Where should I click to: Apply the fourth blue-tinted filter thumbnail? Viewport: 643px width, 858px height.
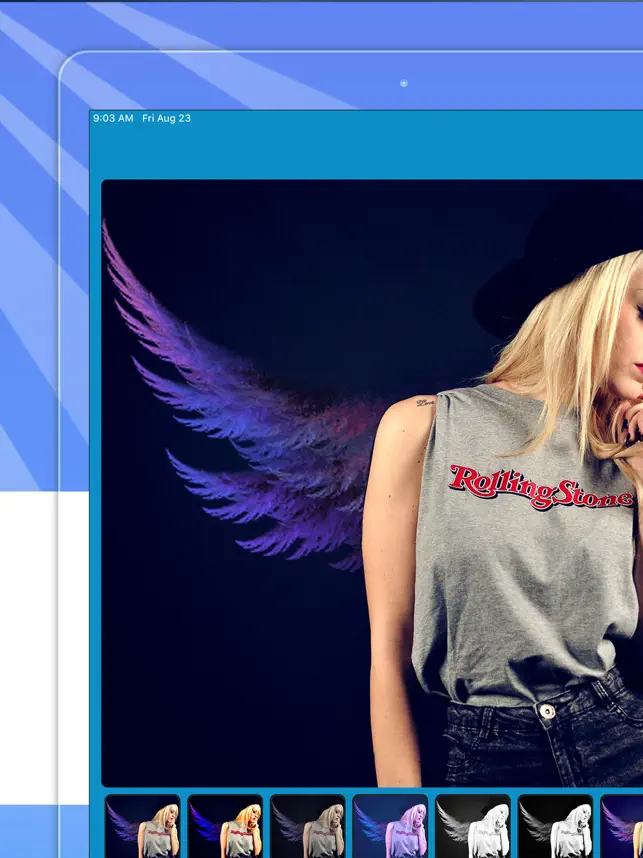pyautogui.click(x=391, y=826)
